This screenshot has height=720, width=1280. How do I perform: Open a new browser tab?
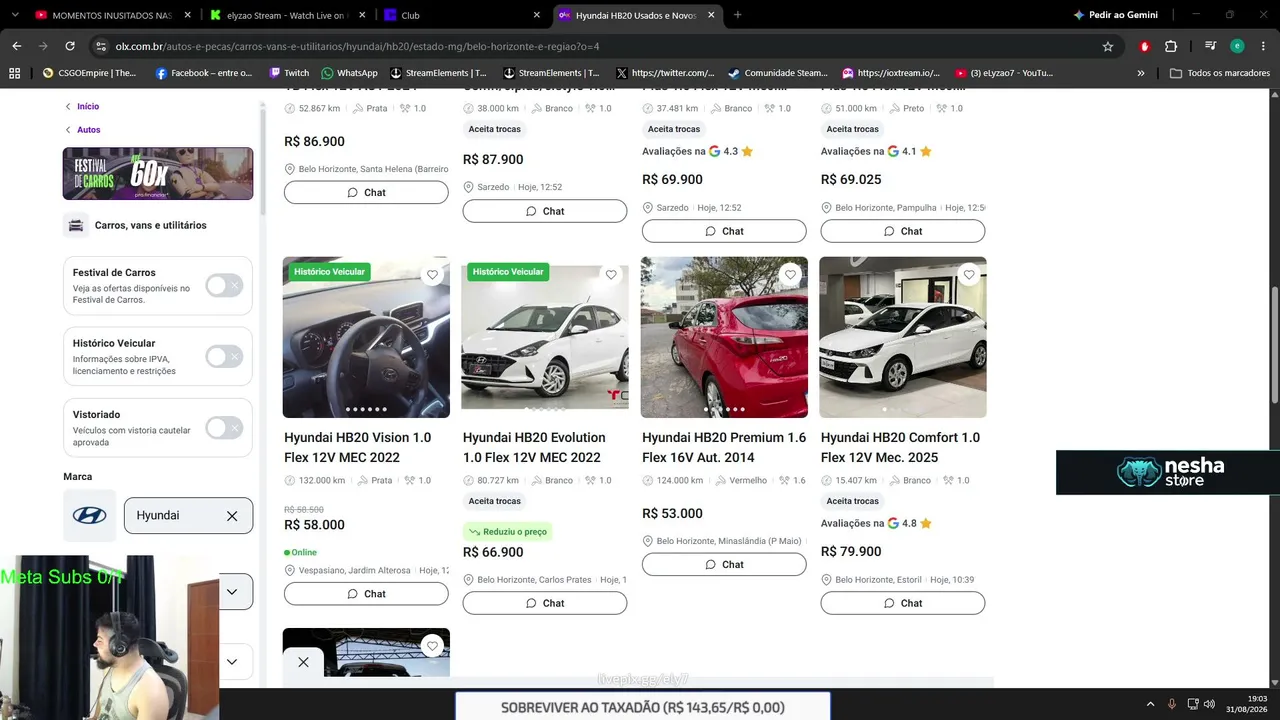click(738, 15)
